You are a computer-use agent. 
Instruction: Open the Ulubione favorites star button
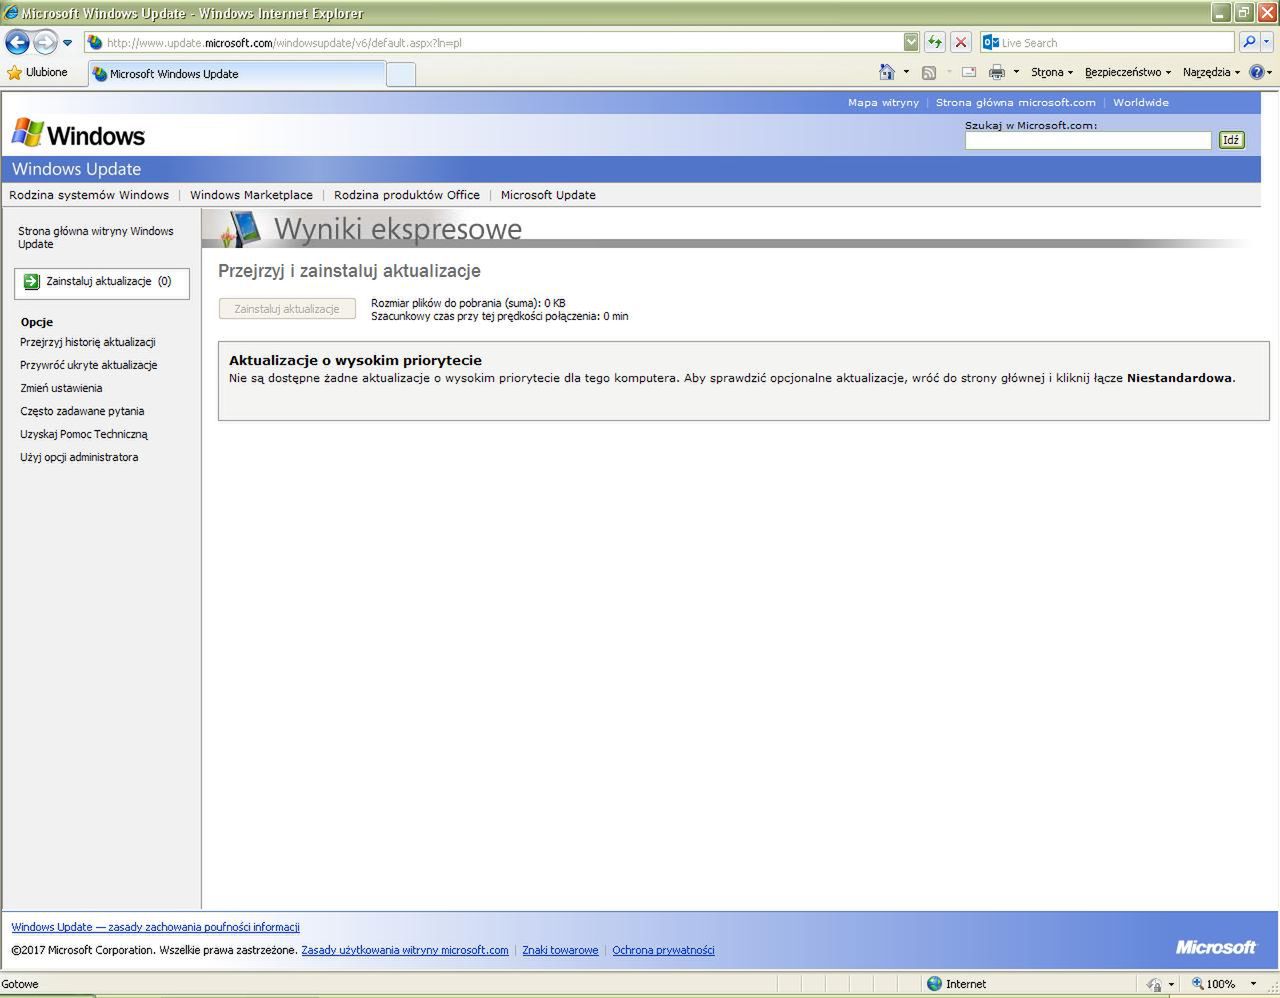(x=37, y=72)
